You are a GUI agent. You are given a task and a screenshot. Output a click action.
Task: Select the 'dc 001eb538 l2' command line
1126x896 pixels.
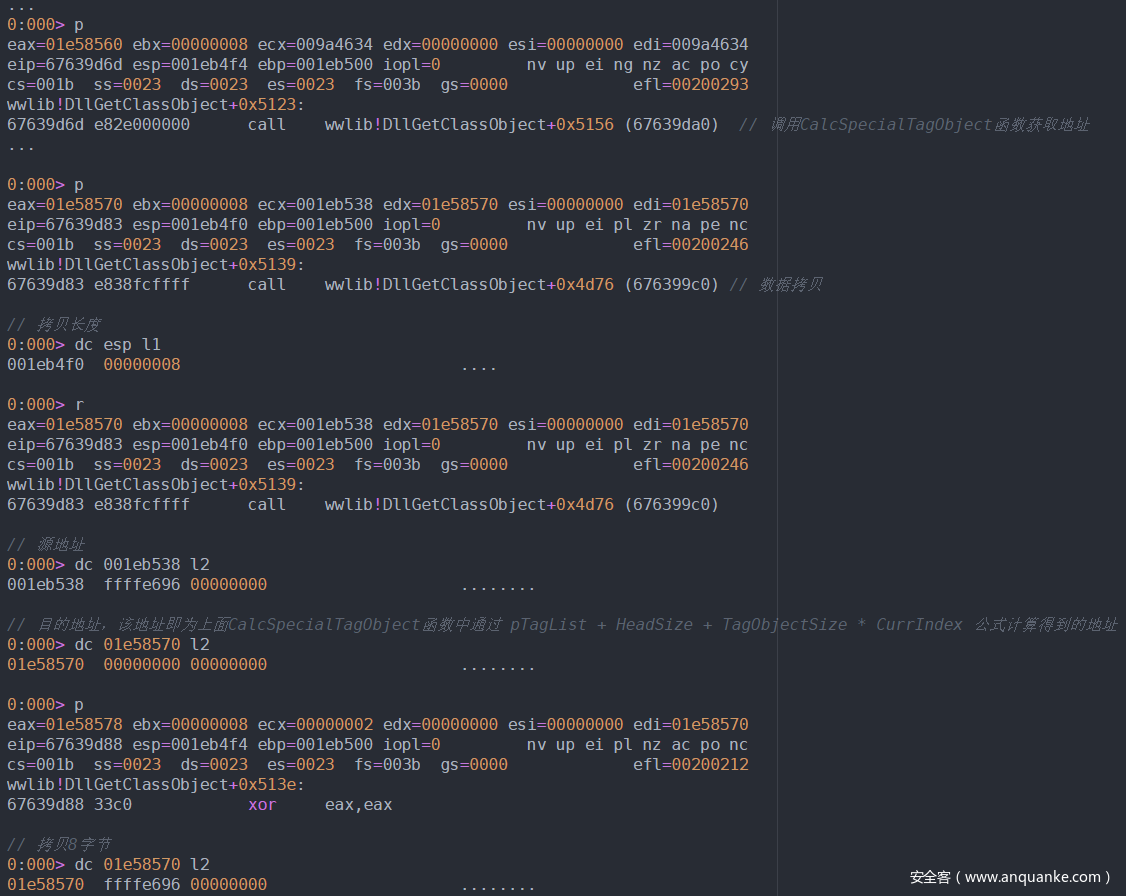(142, 565)
